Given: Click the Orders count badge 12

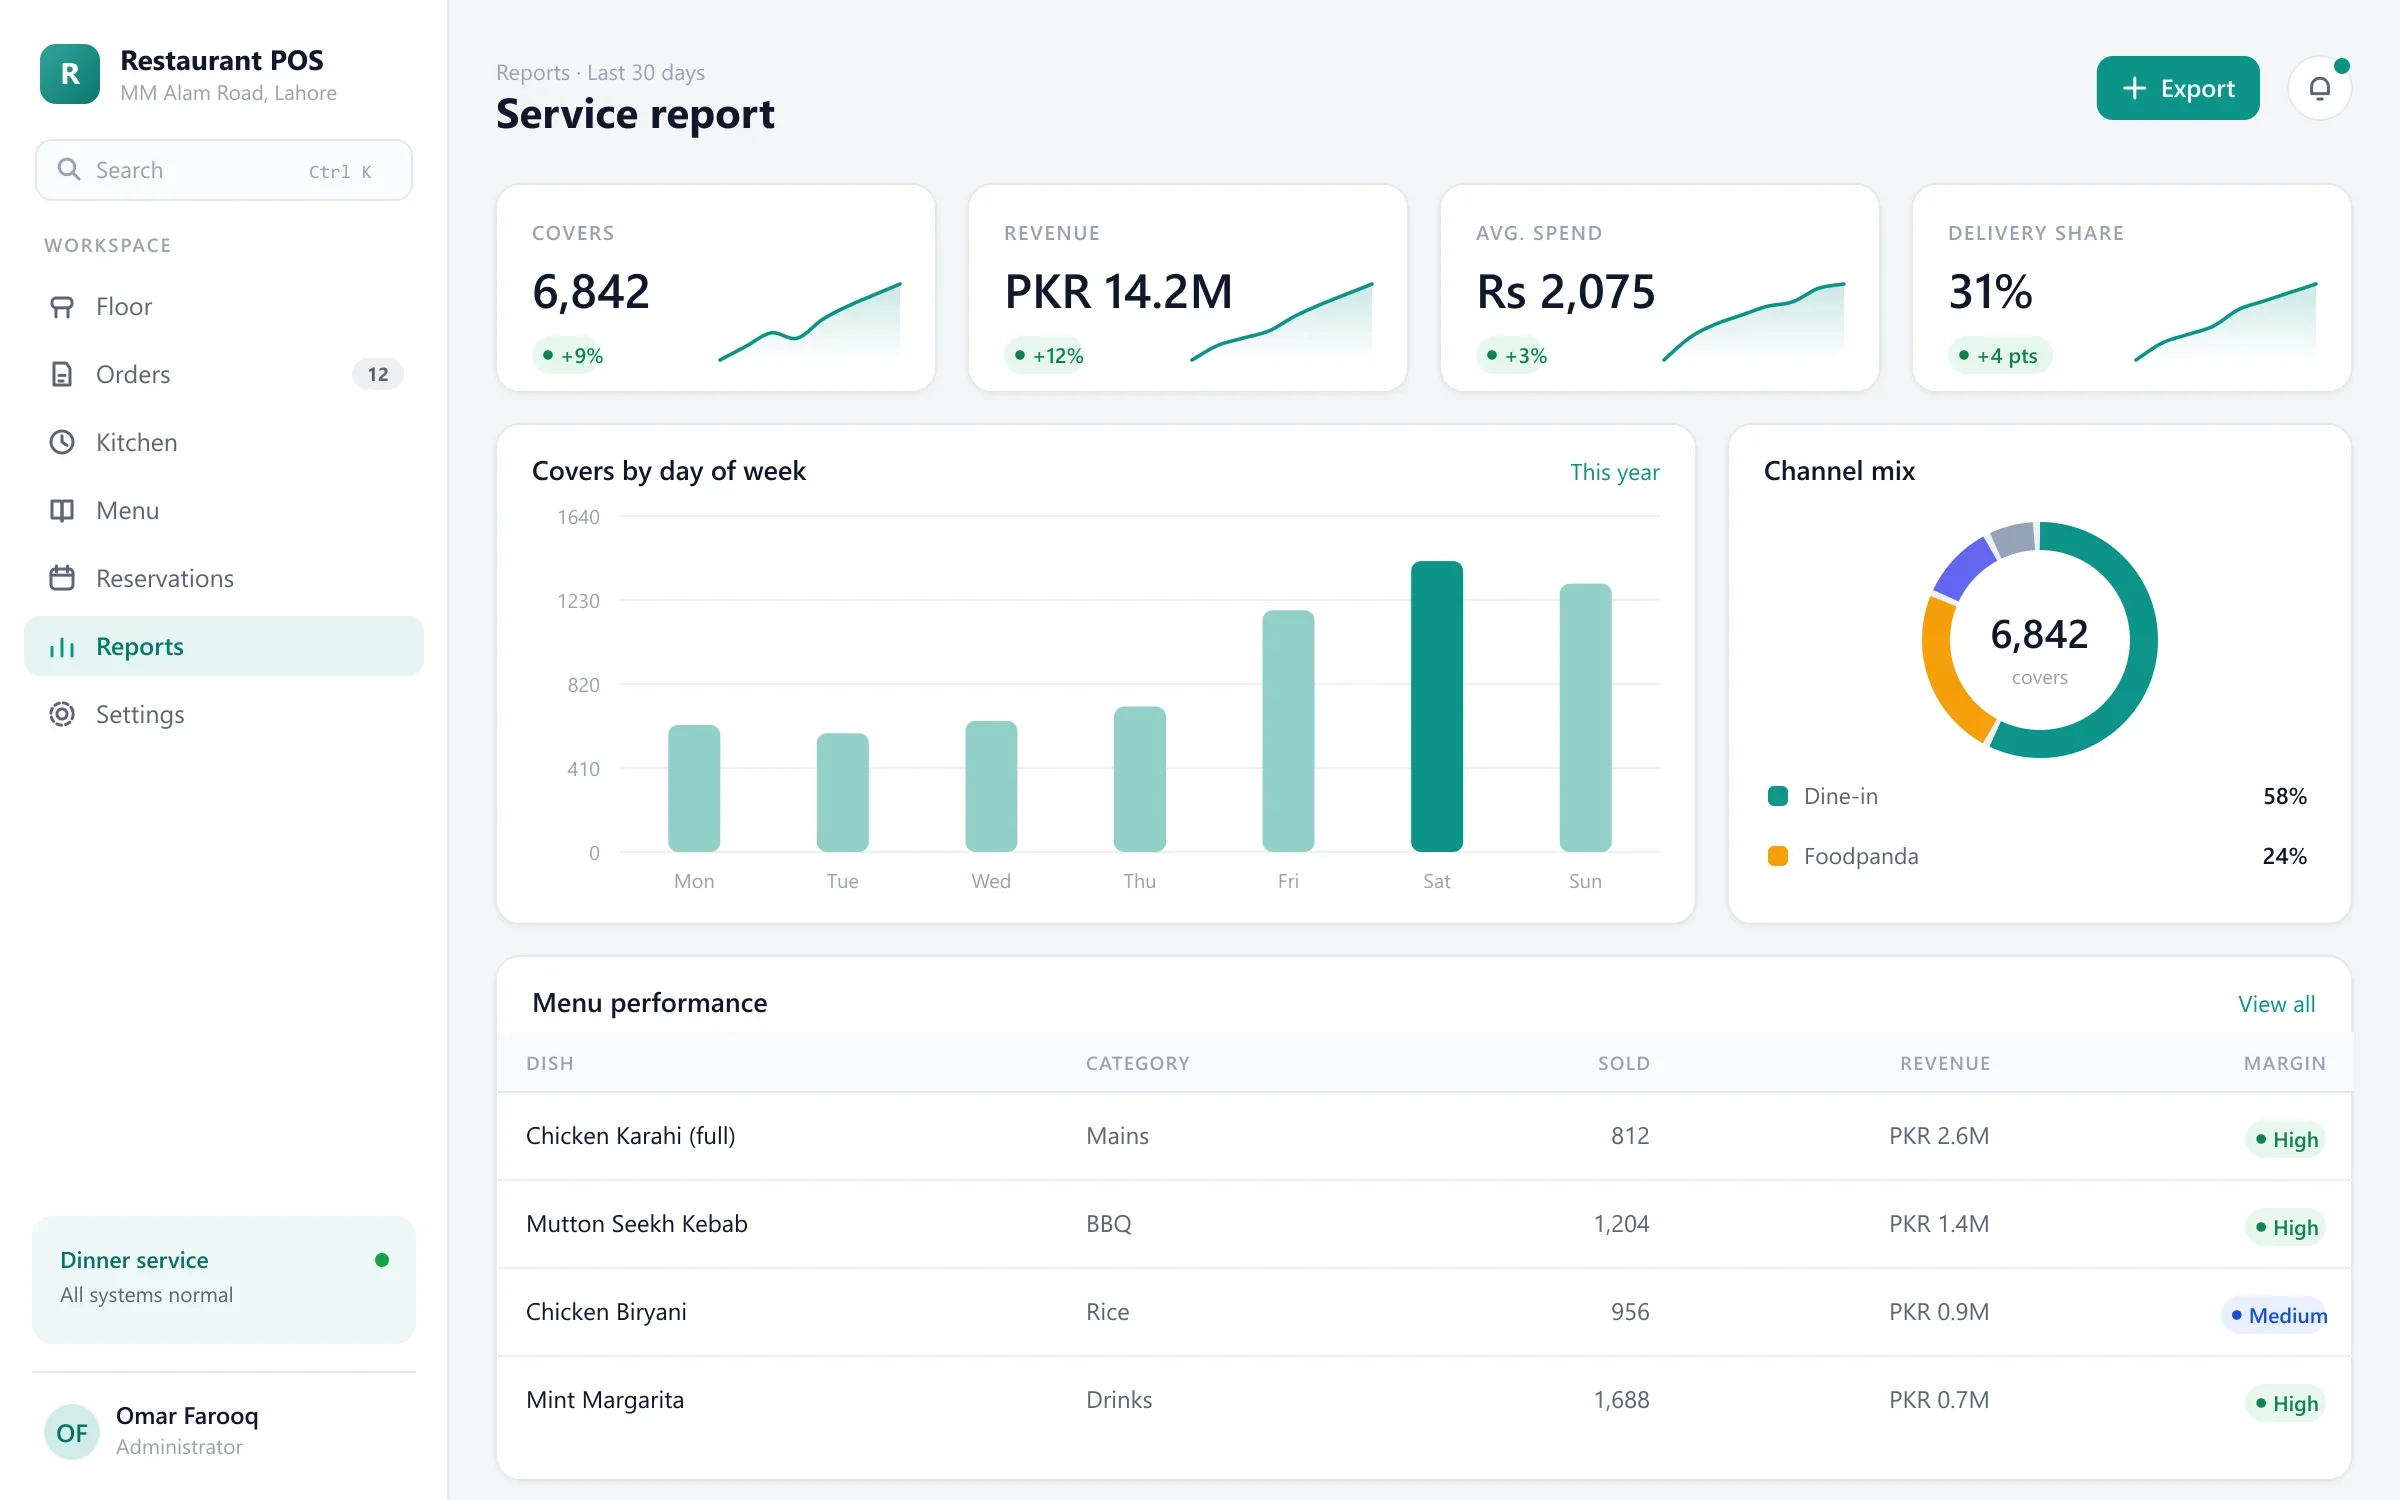Looking at the screenshot, I should (378, 375).
